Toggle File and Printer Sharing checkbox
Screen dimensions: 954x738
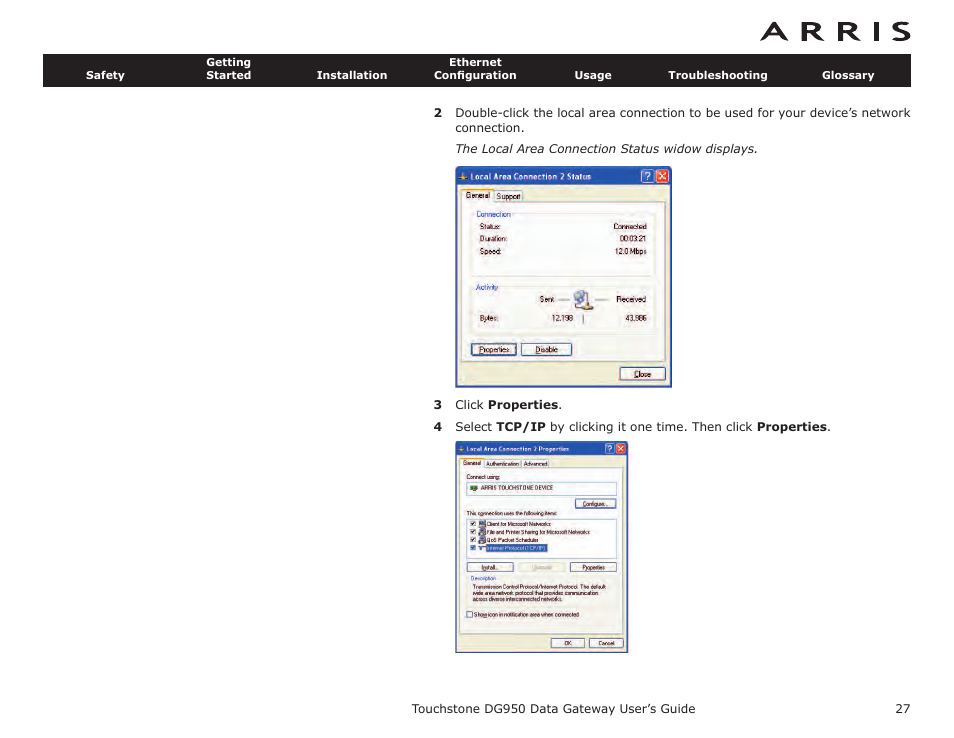472,531
